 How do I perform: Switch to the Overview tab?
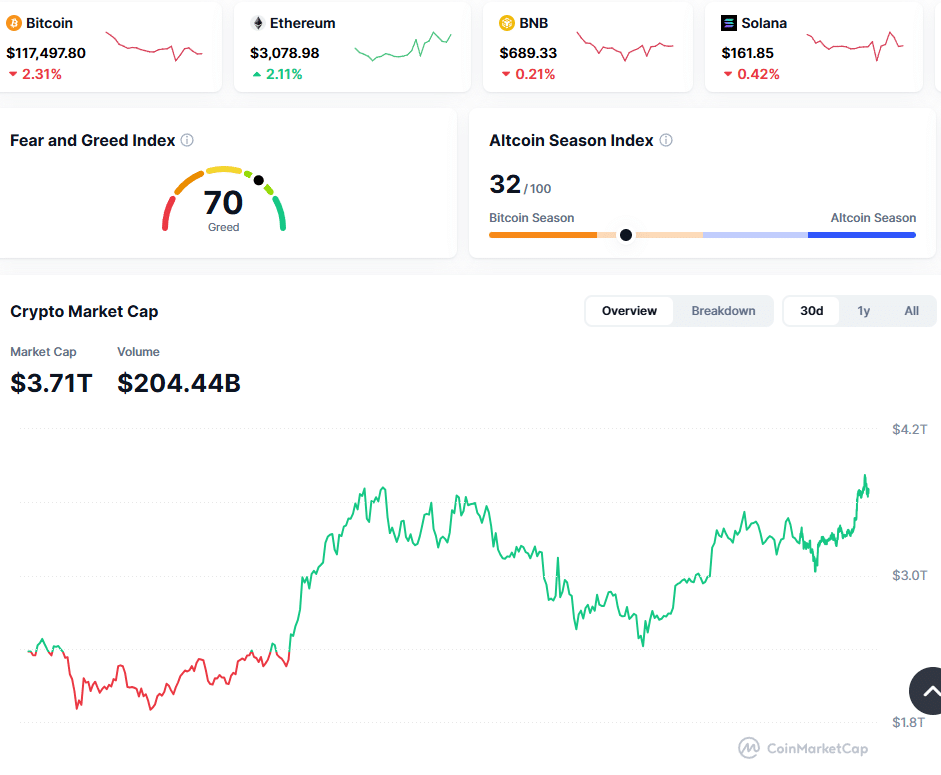(629, 311)
